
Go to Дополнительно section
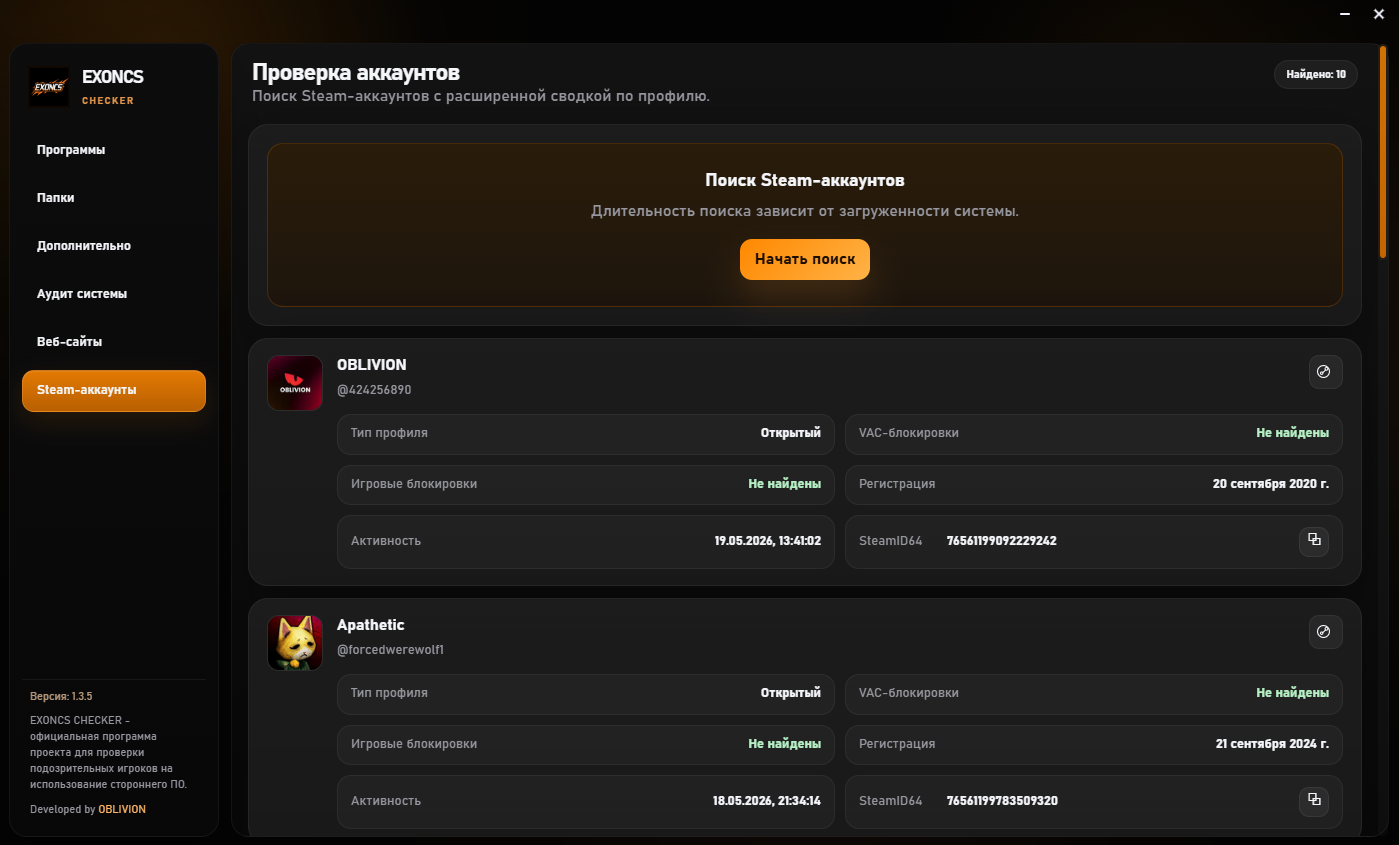114,246
